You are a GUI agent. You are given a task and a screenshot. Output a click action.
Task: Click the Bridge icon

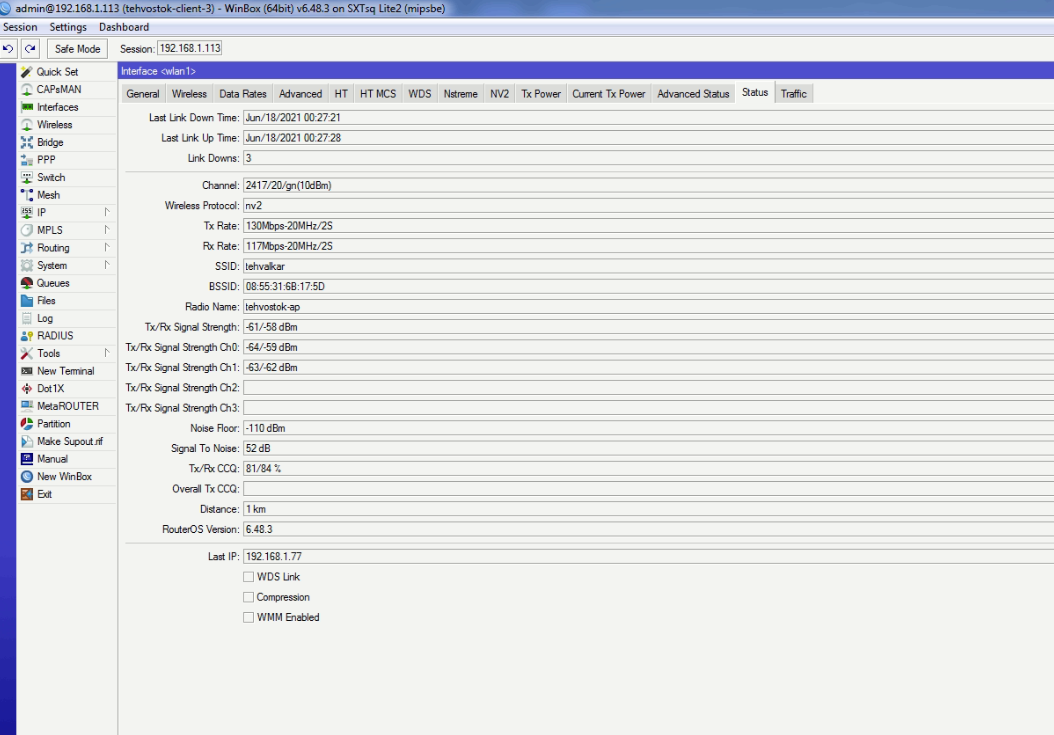coord(26,142)
